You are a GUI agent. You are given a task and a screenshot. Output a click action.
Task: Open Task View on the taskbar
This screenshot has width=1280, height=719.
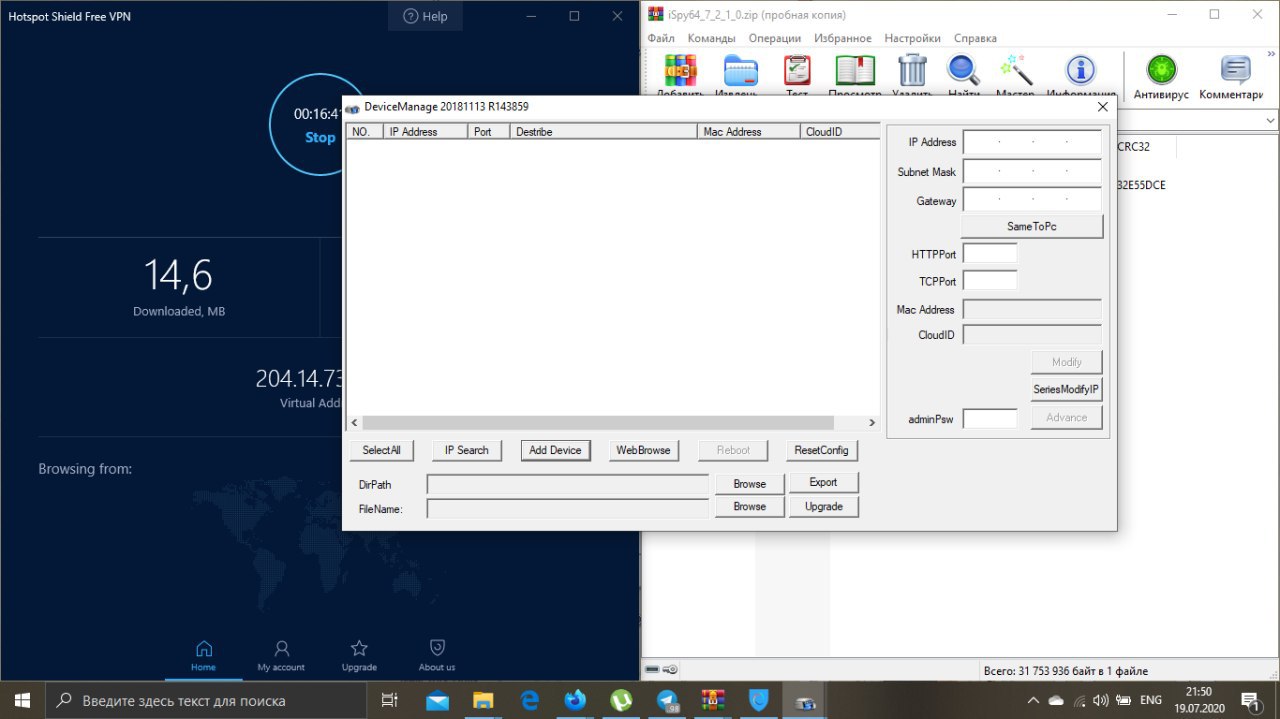click(x=390, y=700)
